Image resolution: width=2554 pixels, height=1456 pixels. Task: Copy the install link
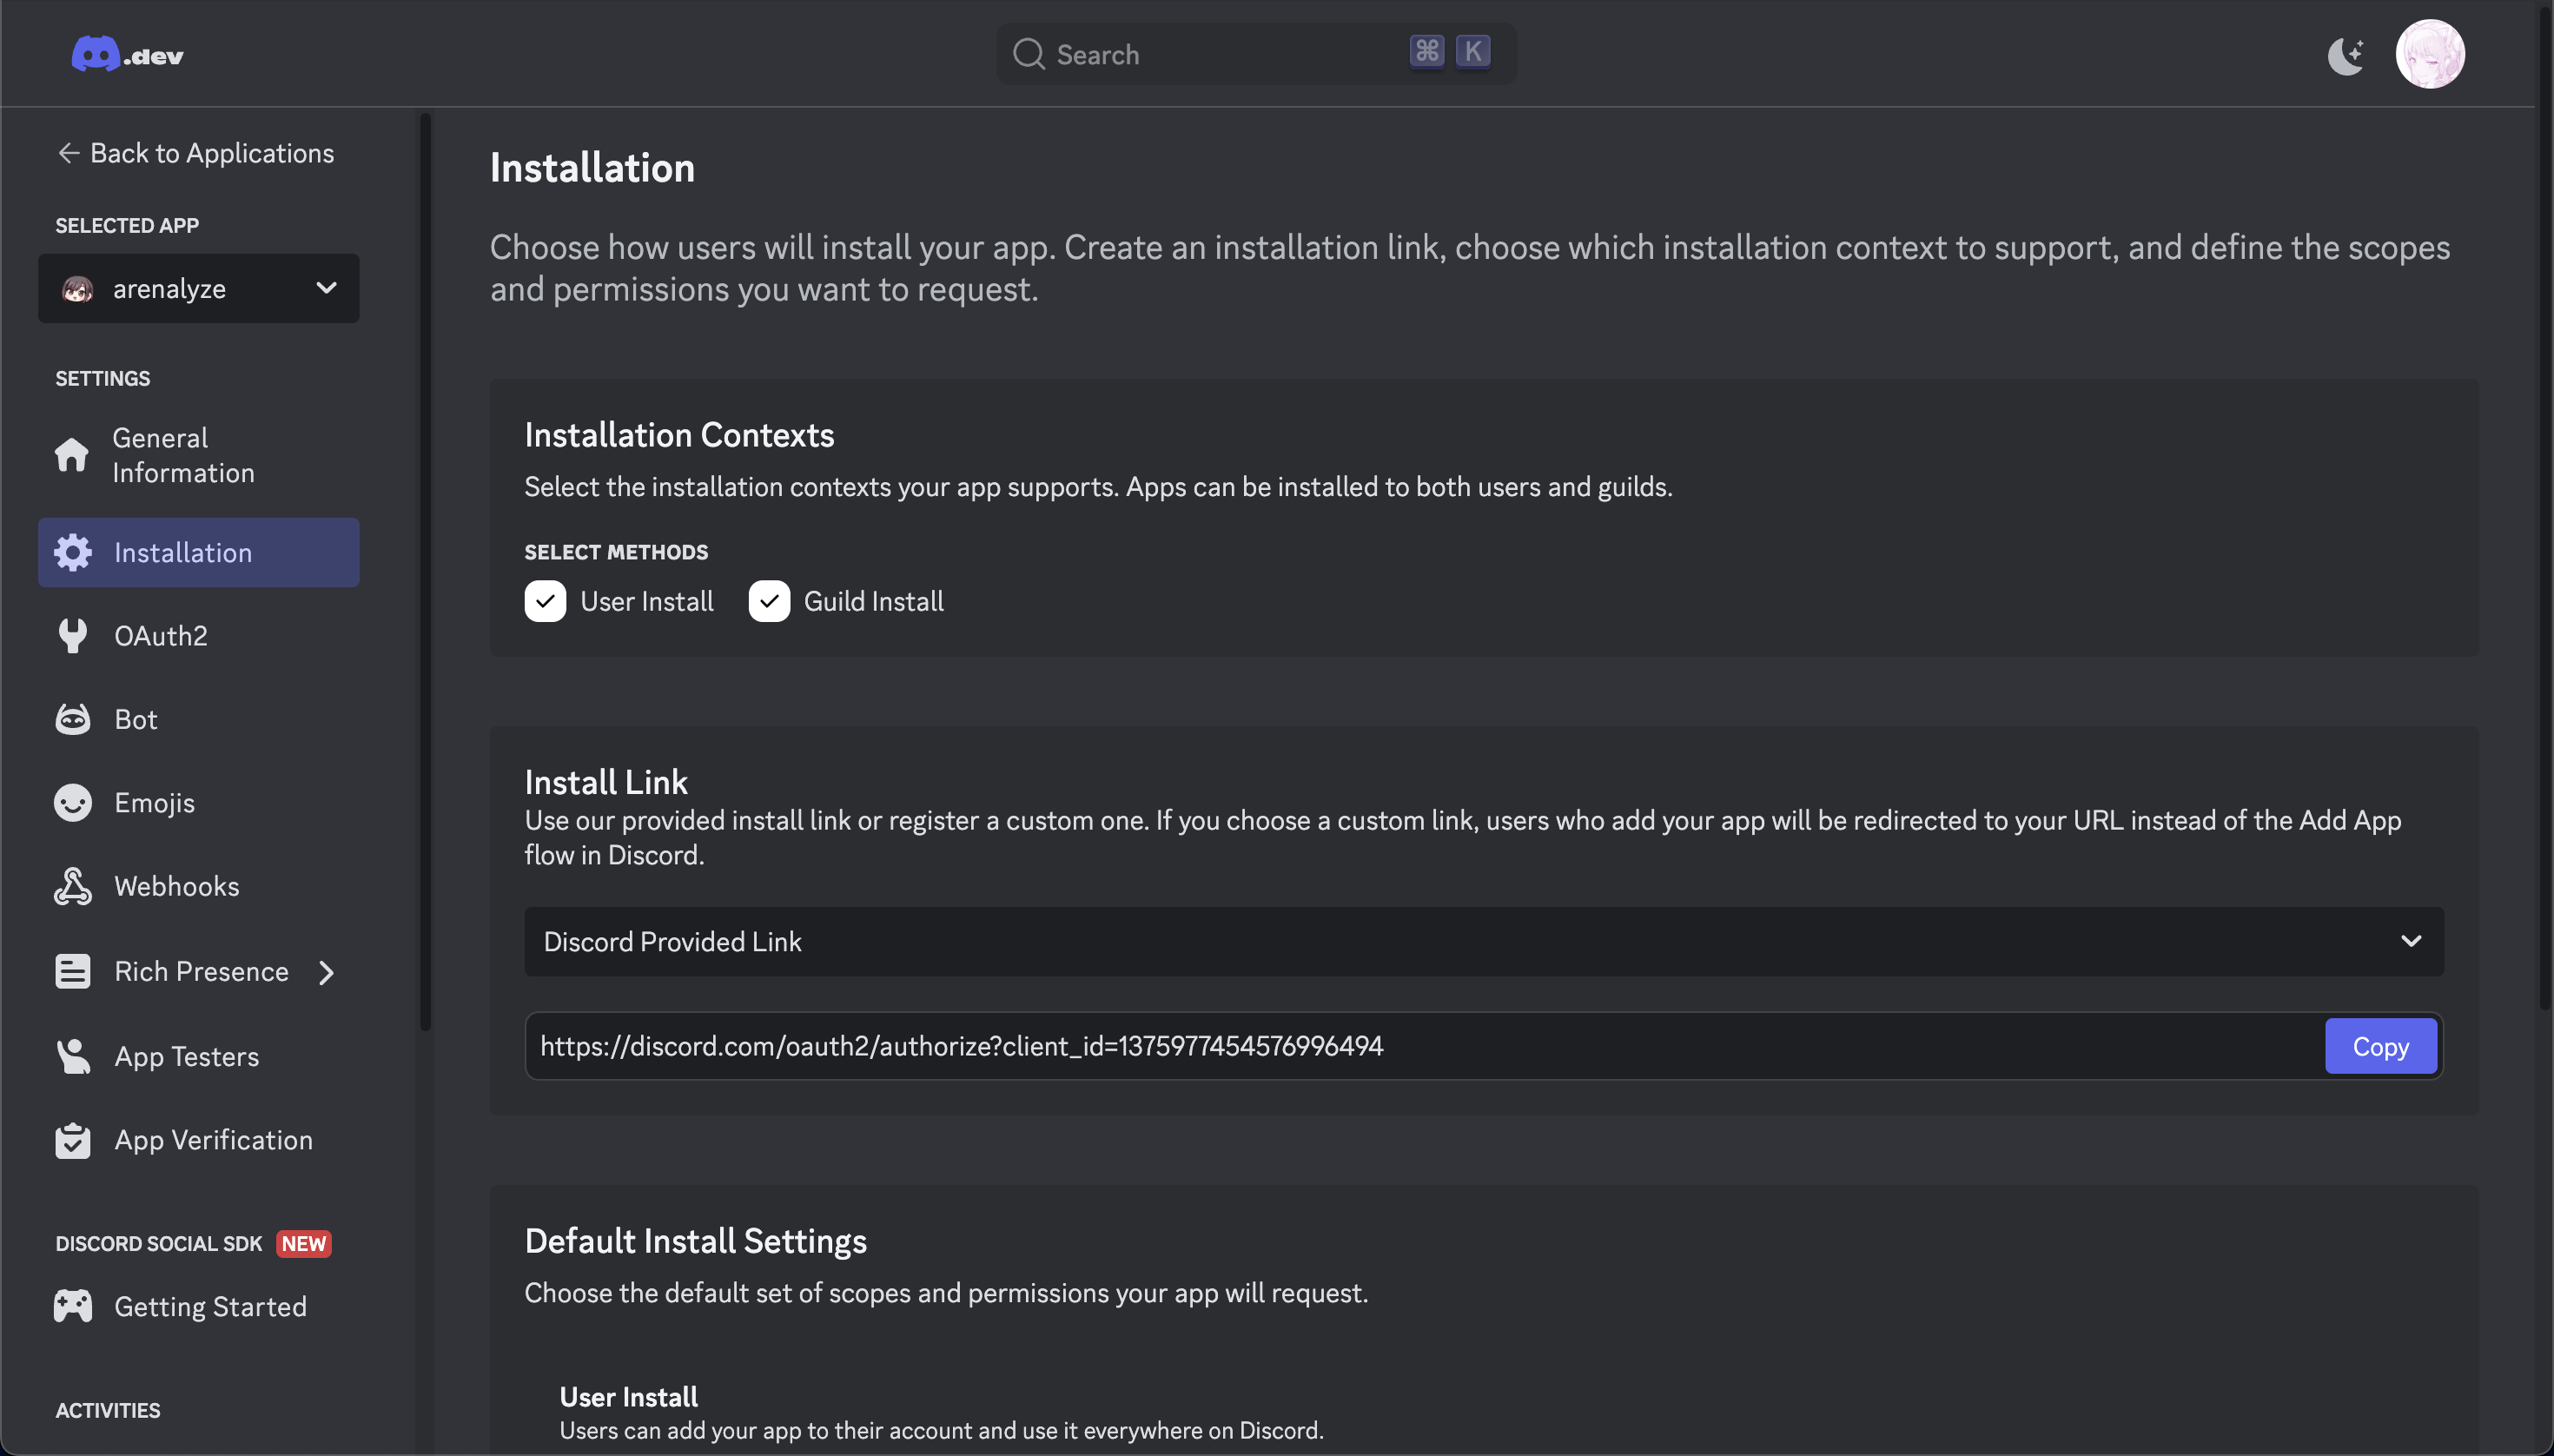(x=2380, y=1046)
